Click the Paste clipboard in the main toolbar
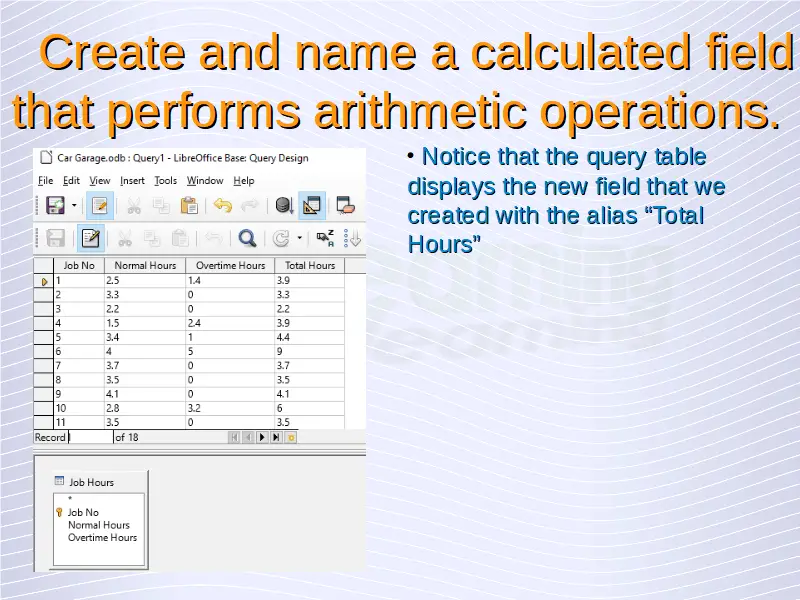 (x=189, y=206)
